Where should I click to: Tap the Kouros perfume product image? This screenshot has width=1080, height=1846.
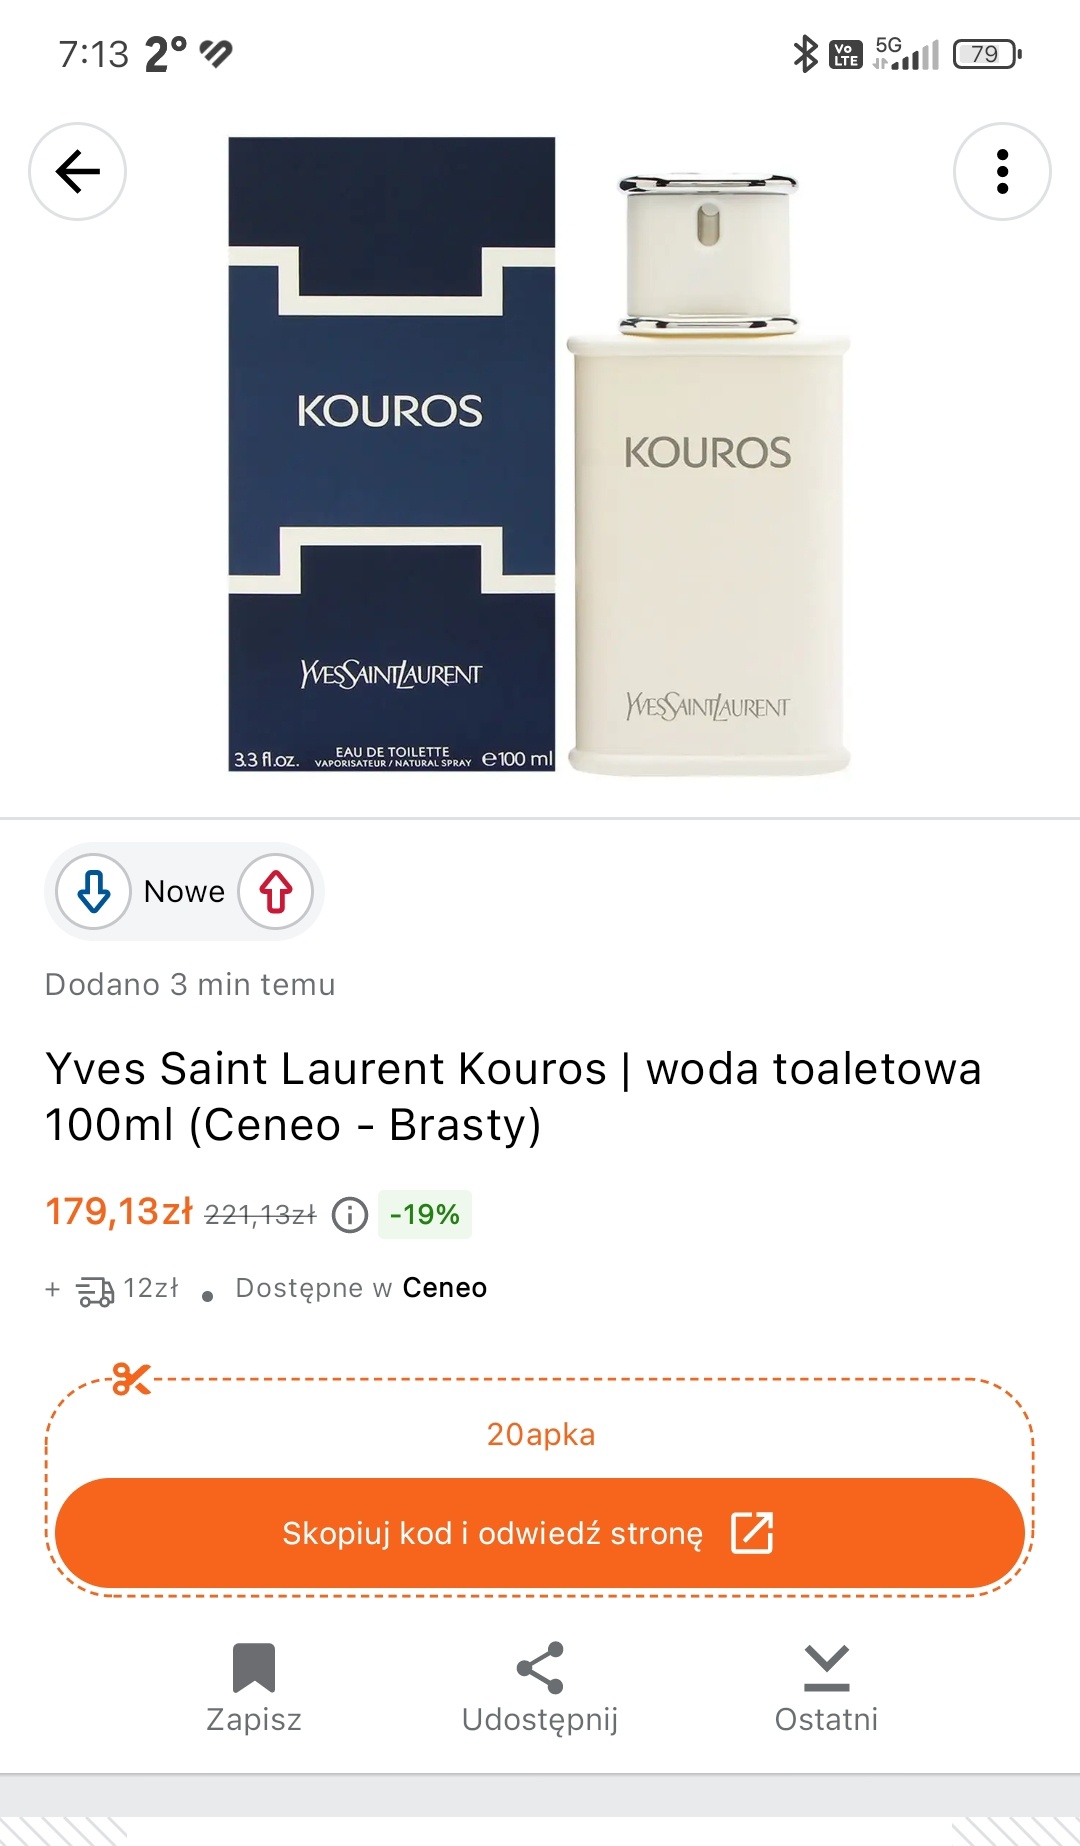tap(540, 455)
